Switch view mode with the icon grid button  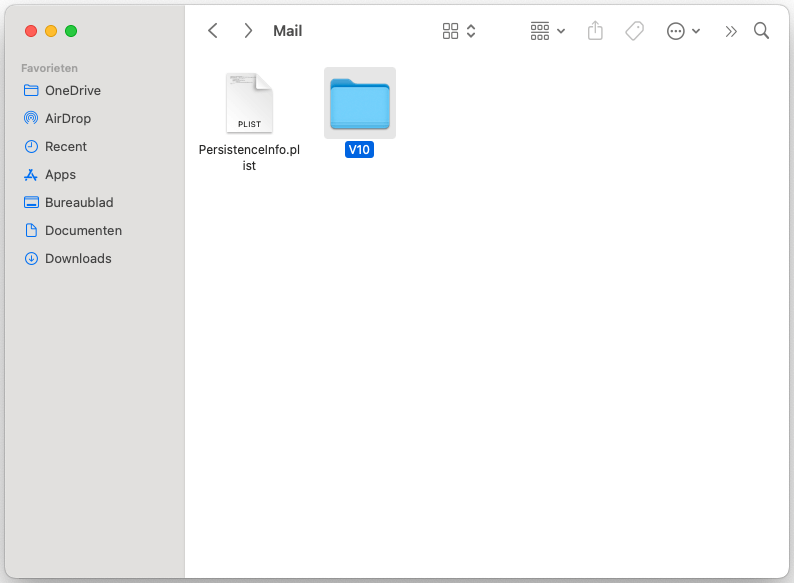click(451, 31)
